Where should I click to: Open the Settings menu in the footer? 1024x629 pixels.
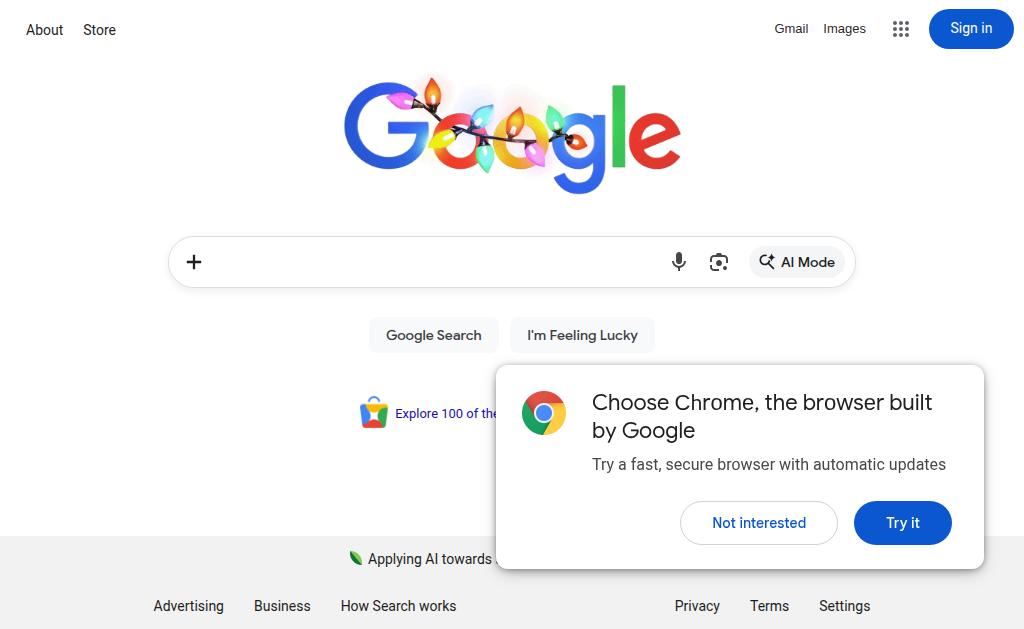[x=844, y=606]
